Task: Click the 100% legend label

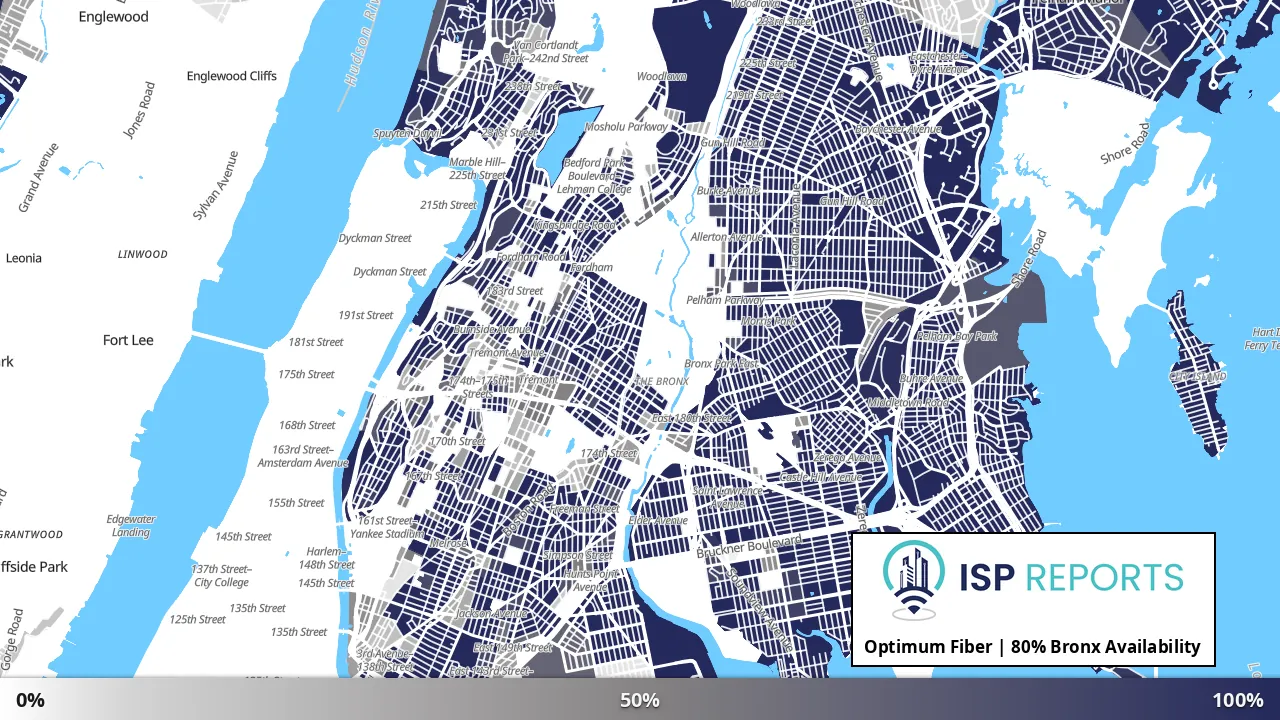Action: tap(1238, 700)
